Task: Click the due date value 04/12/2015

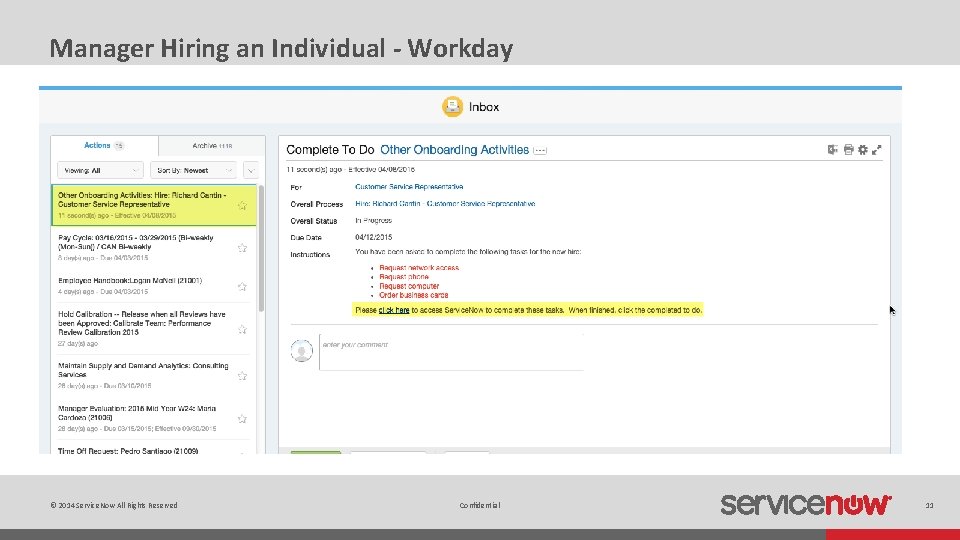Action: pos(373,238)
